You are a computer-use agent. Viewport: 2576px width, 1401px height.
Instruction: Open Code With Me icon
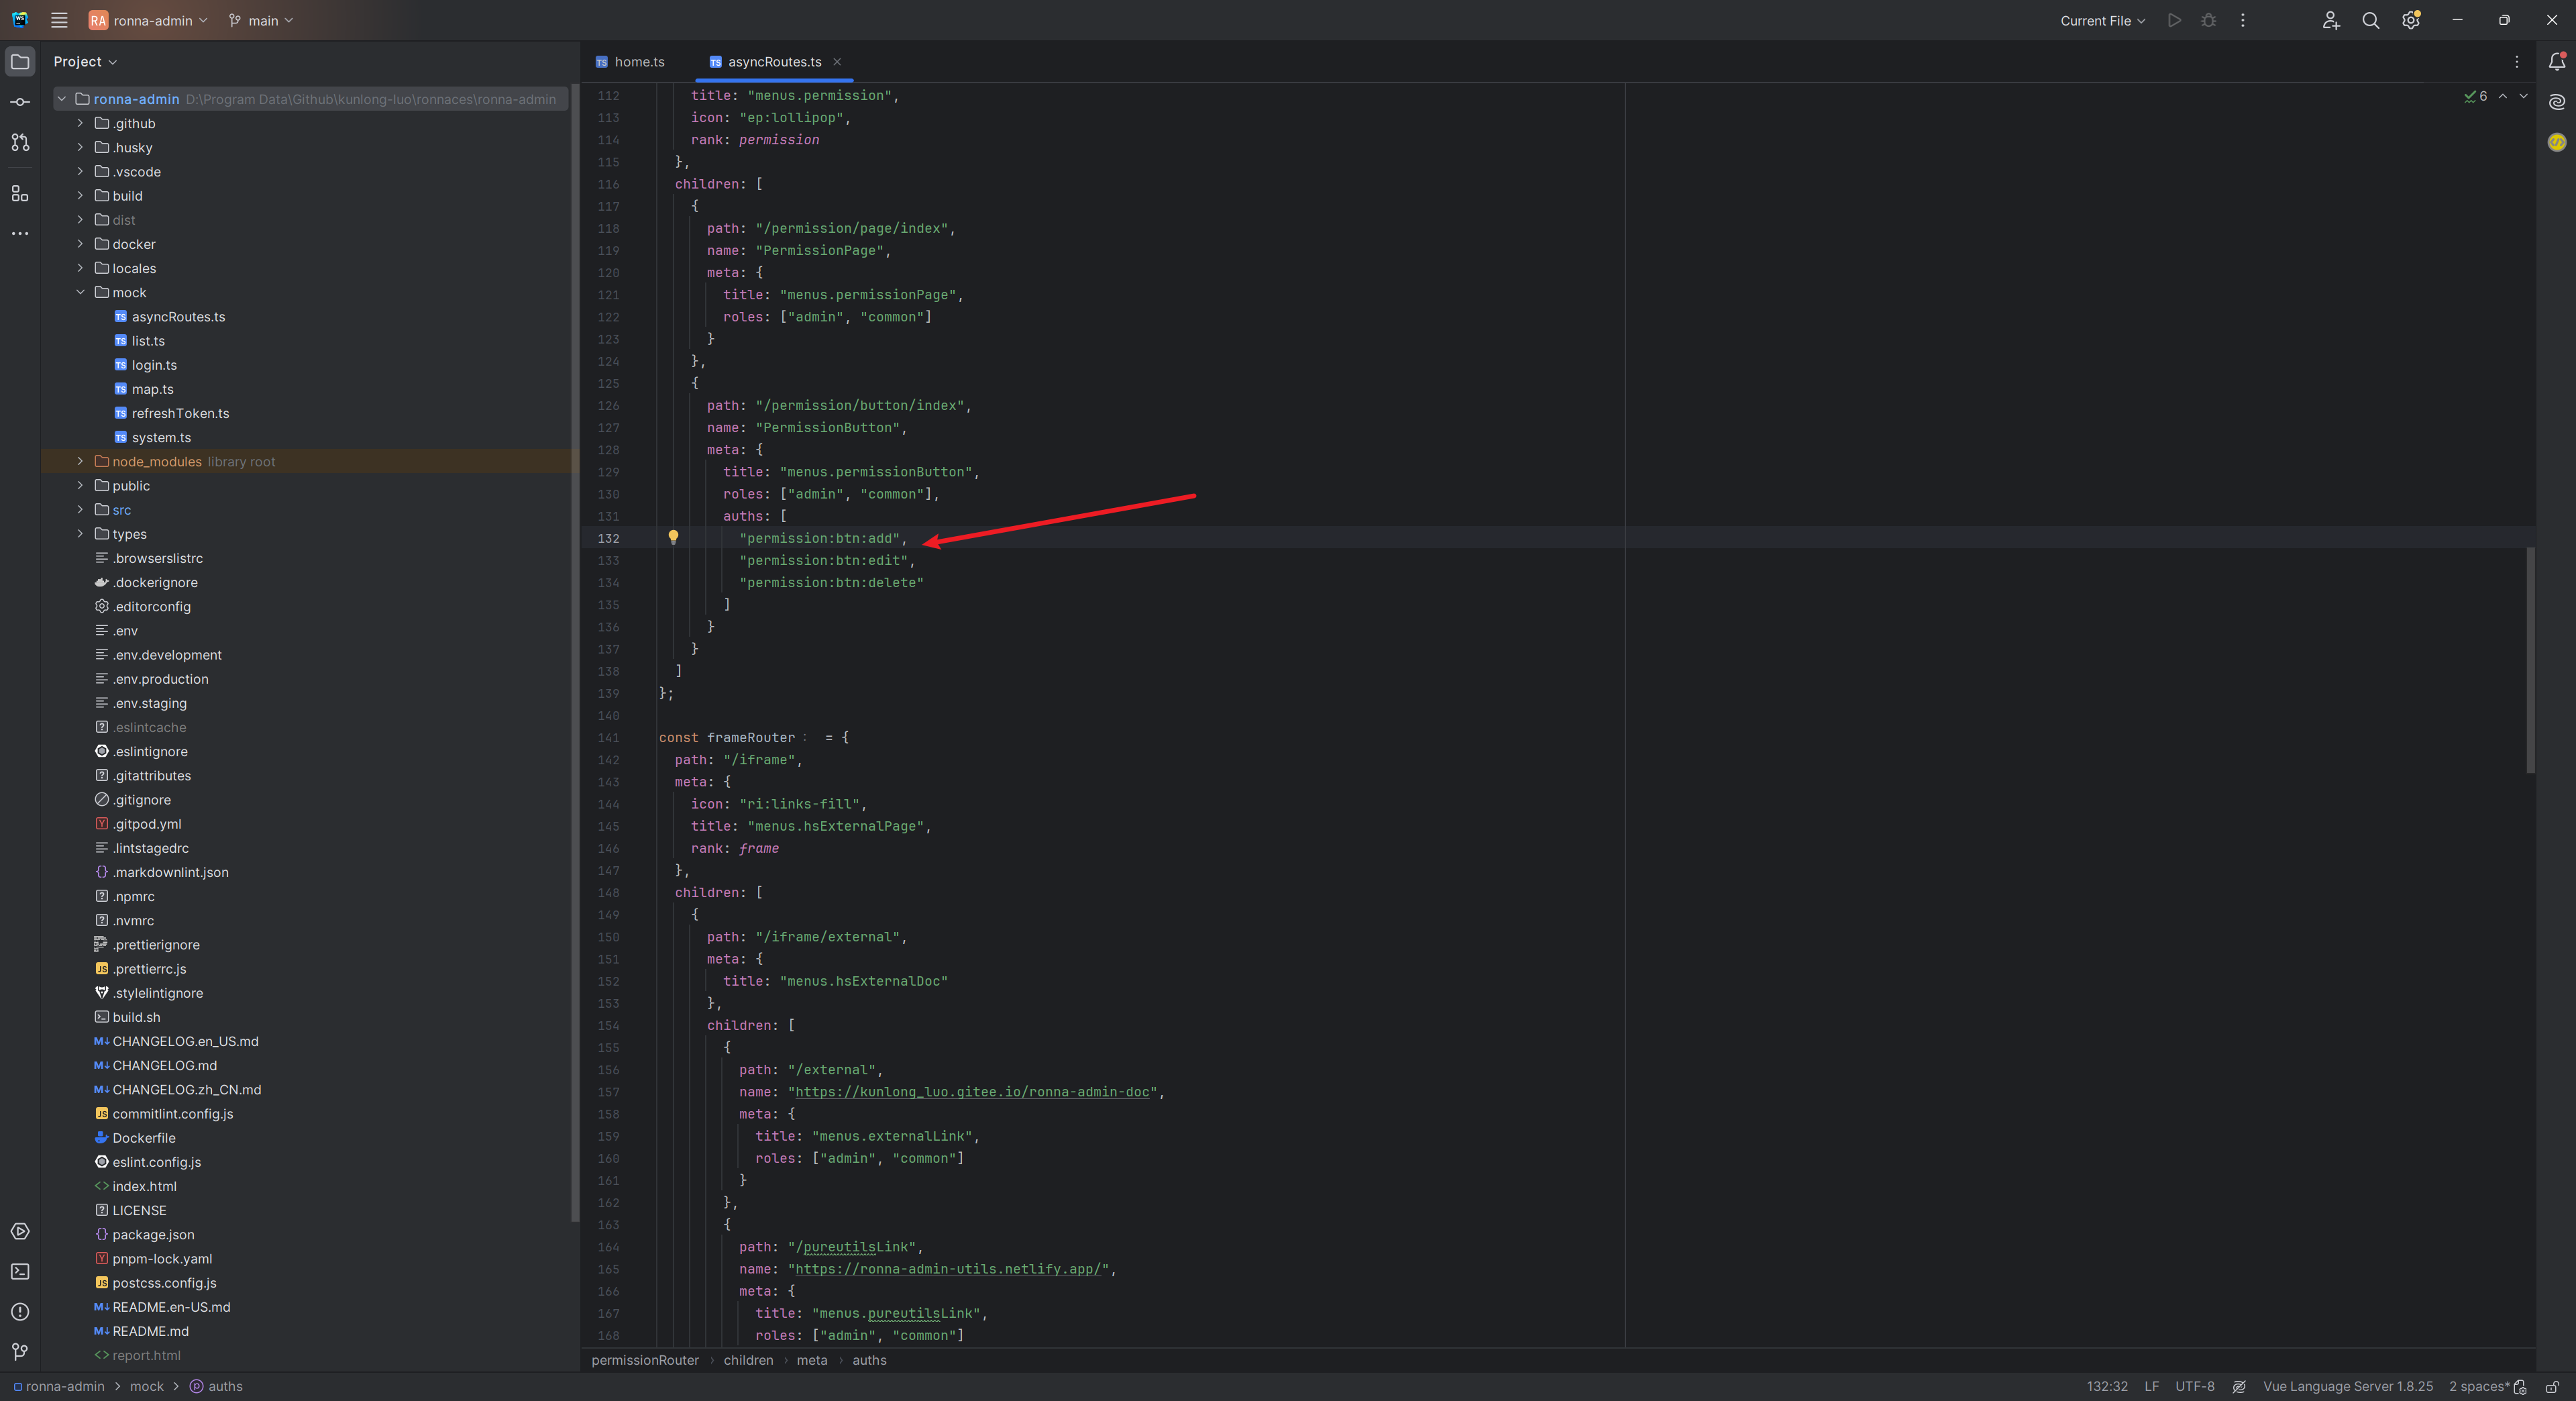(x=2331, y=20)
